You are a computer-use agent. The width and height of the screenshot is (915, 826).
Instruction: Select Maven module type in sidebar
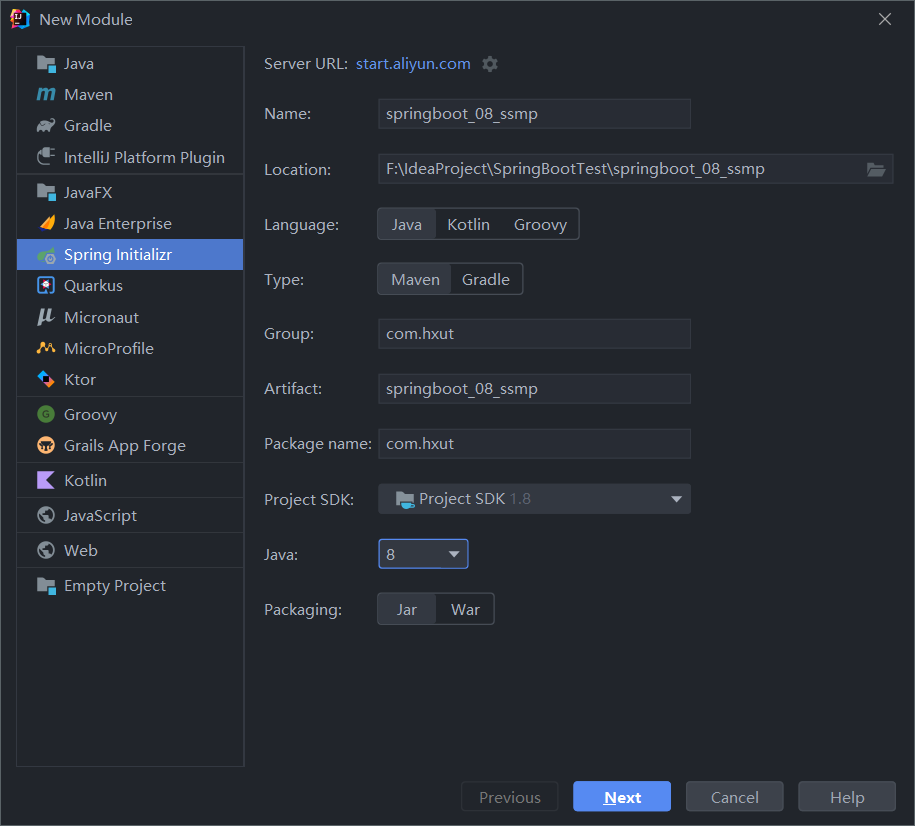point(130,95)
